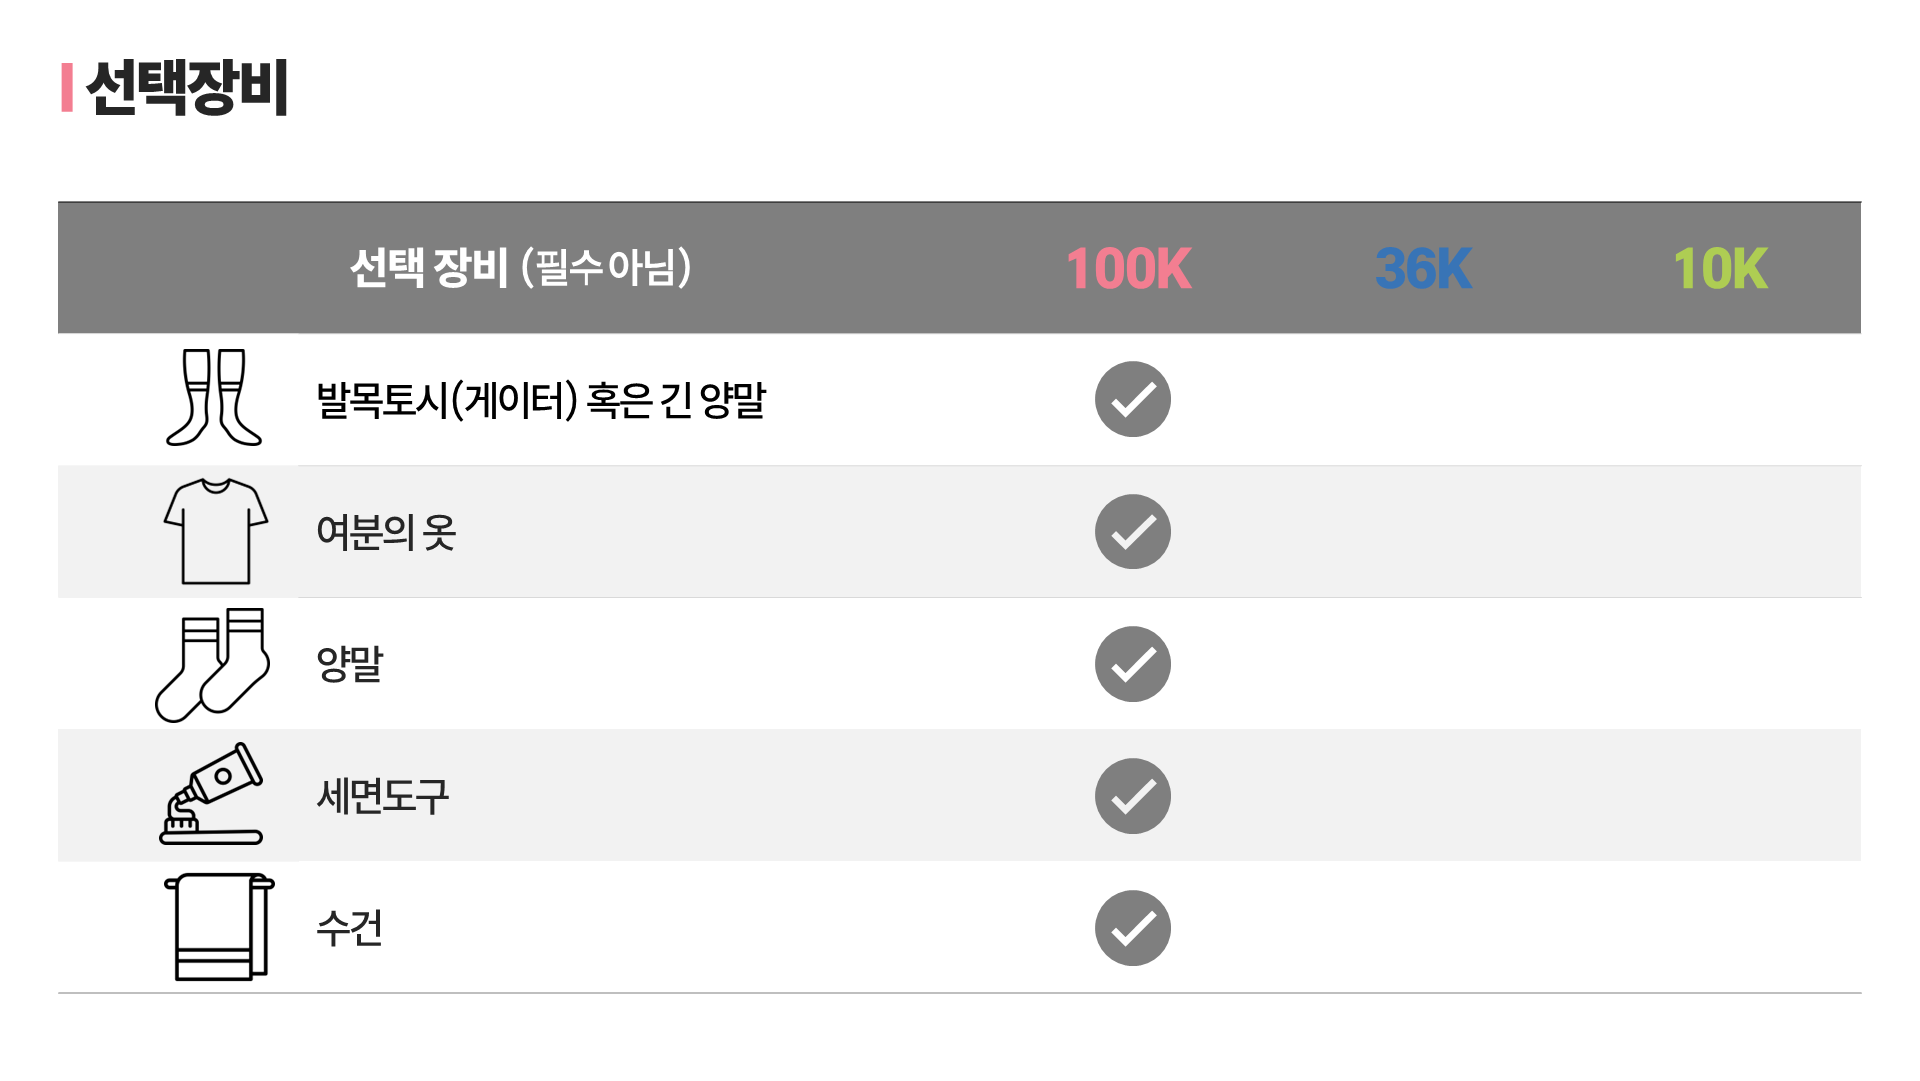Click the pair of socks icon
The width and height of the screenshot is (1920, 1081).
213,664
